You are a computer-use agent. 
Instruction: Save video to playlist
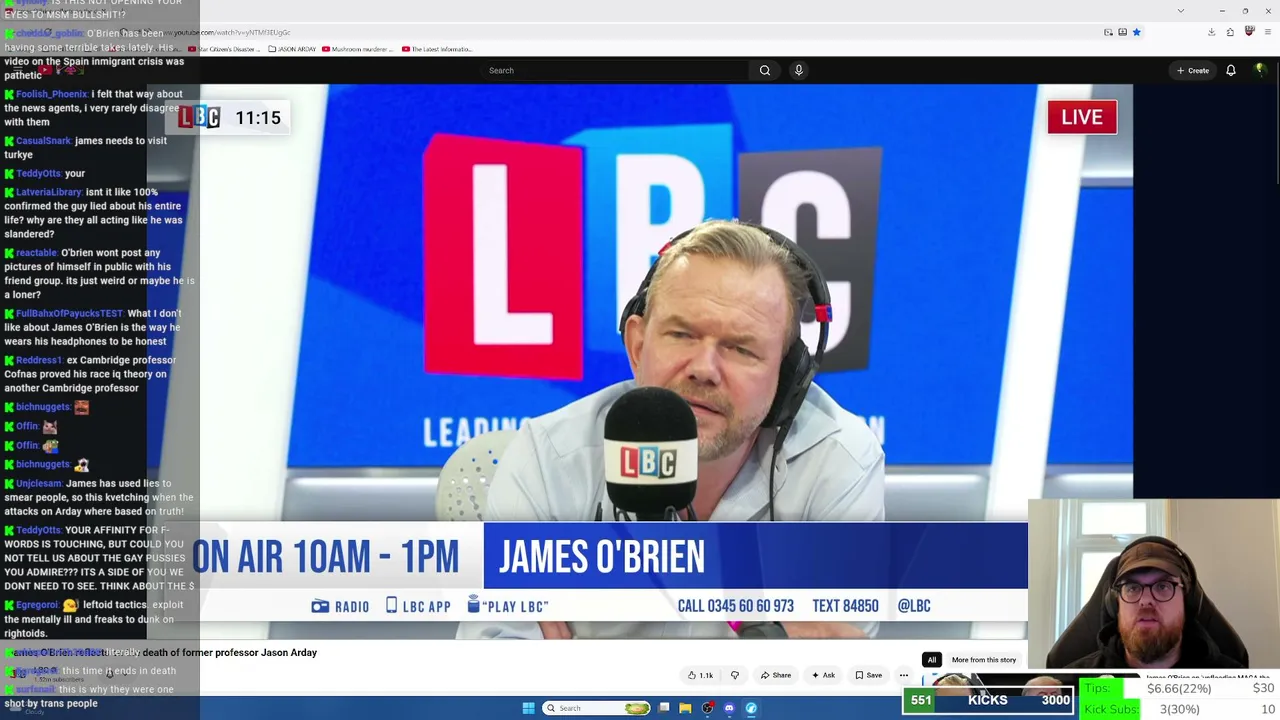pos(869,675)
